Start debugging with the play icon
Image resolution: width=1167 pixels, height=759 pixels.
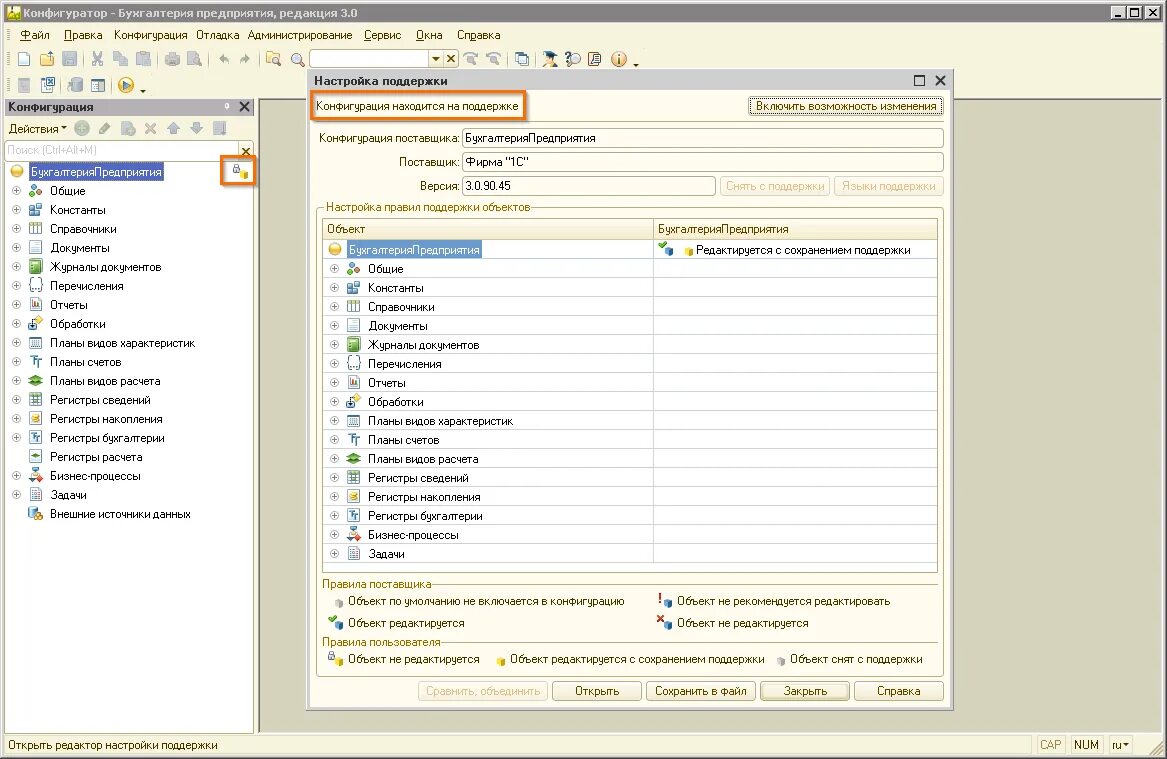(126, 85)
